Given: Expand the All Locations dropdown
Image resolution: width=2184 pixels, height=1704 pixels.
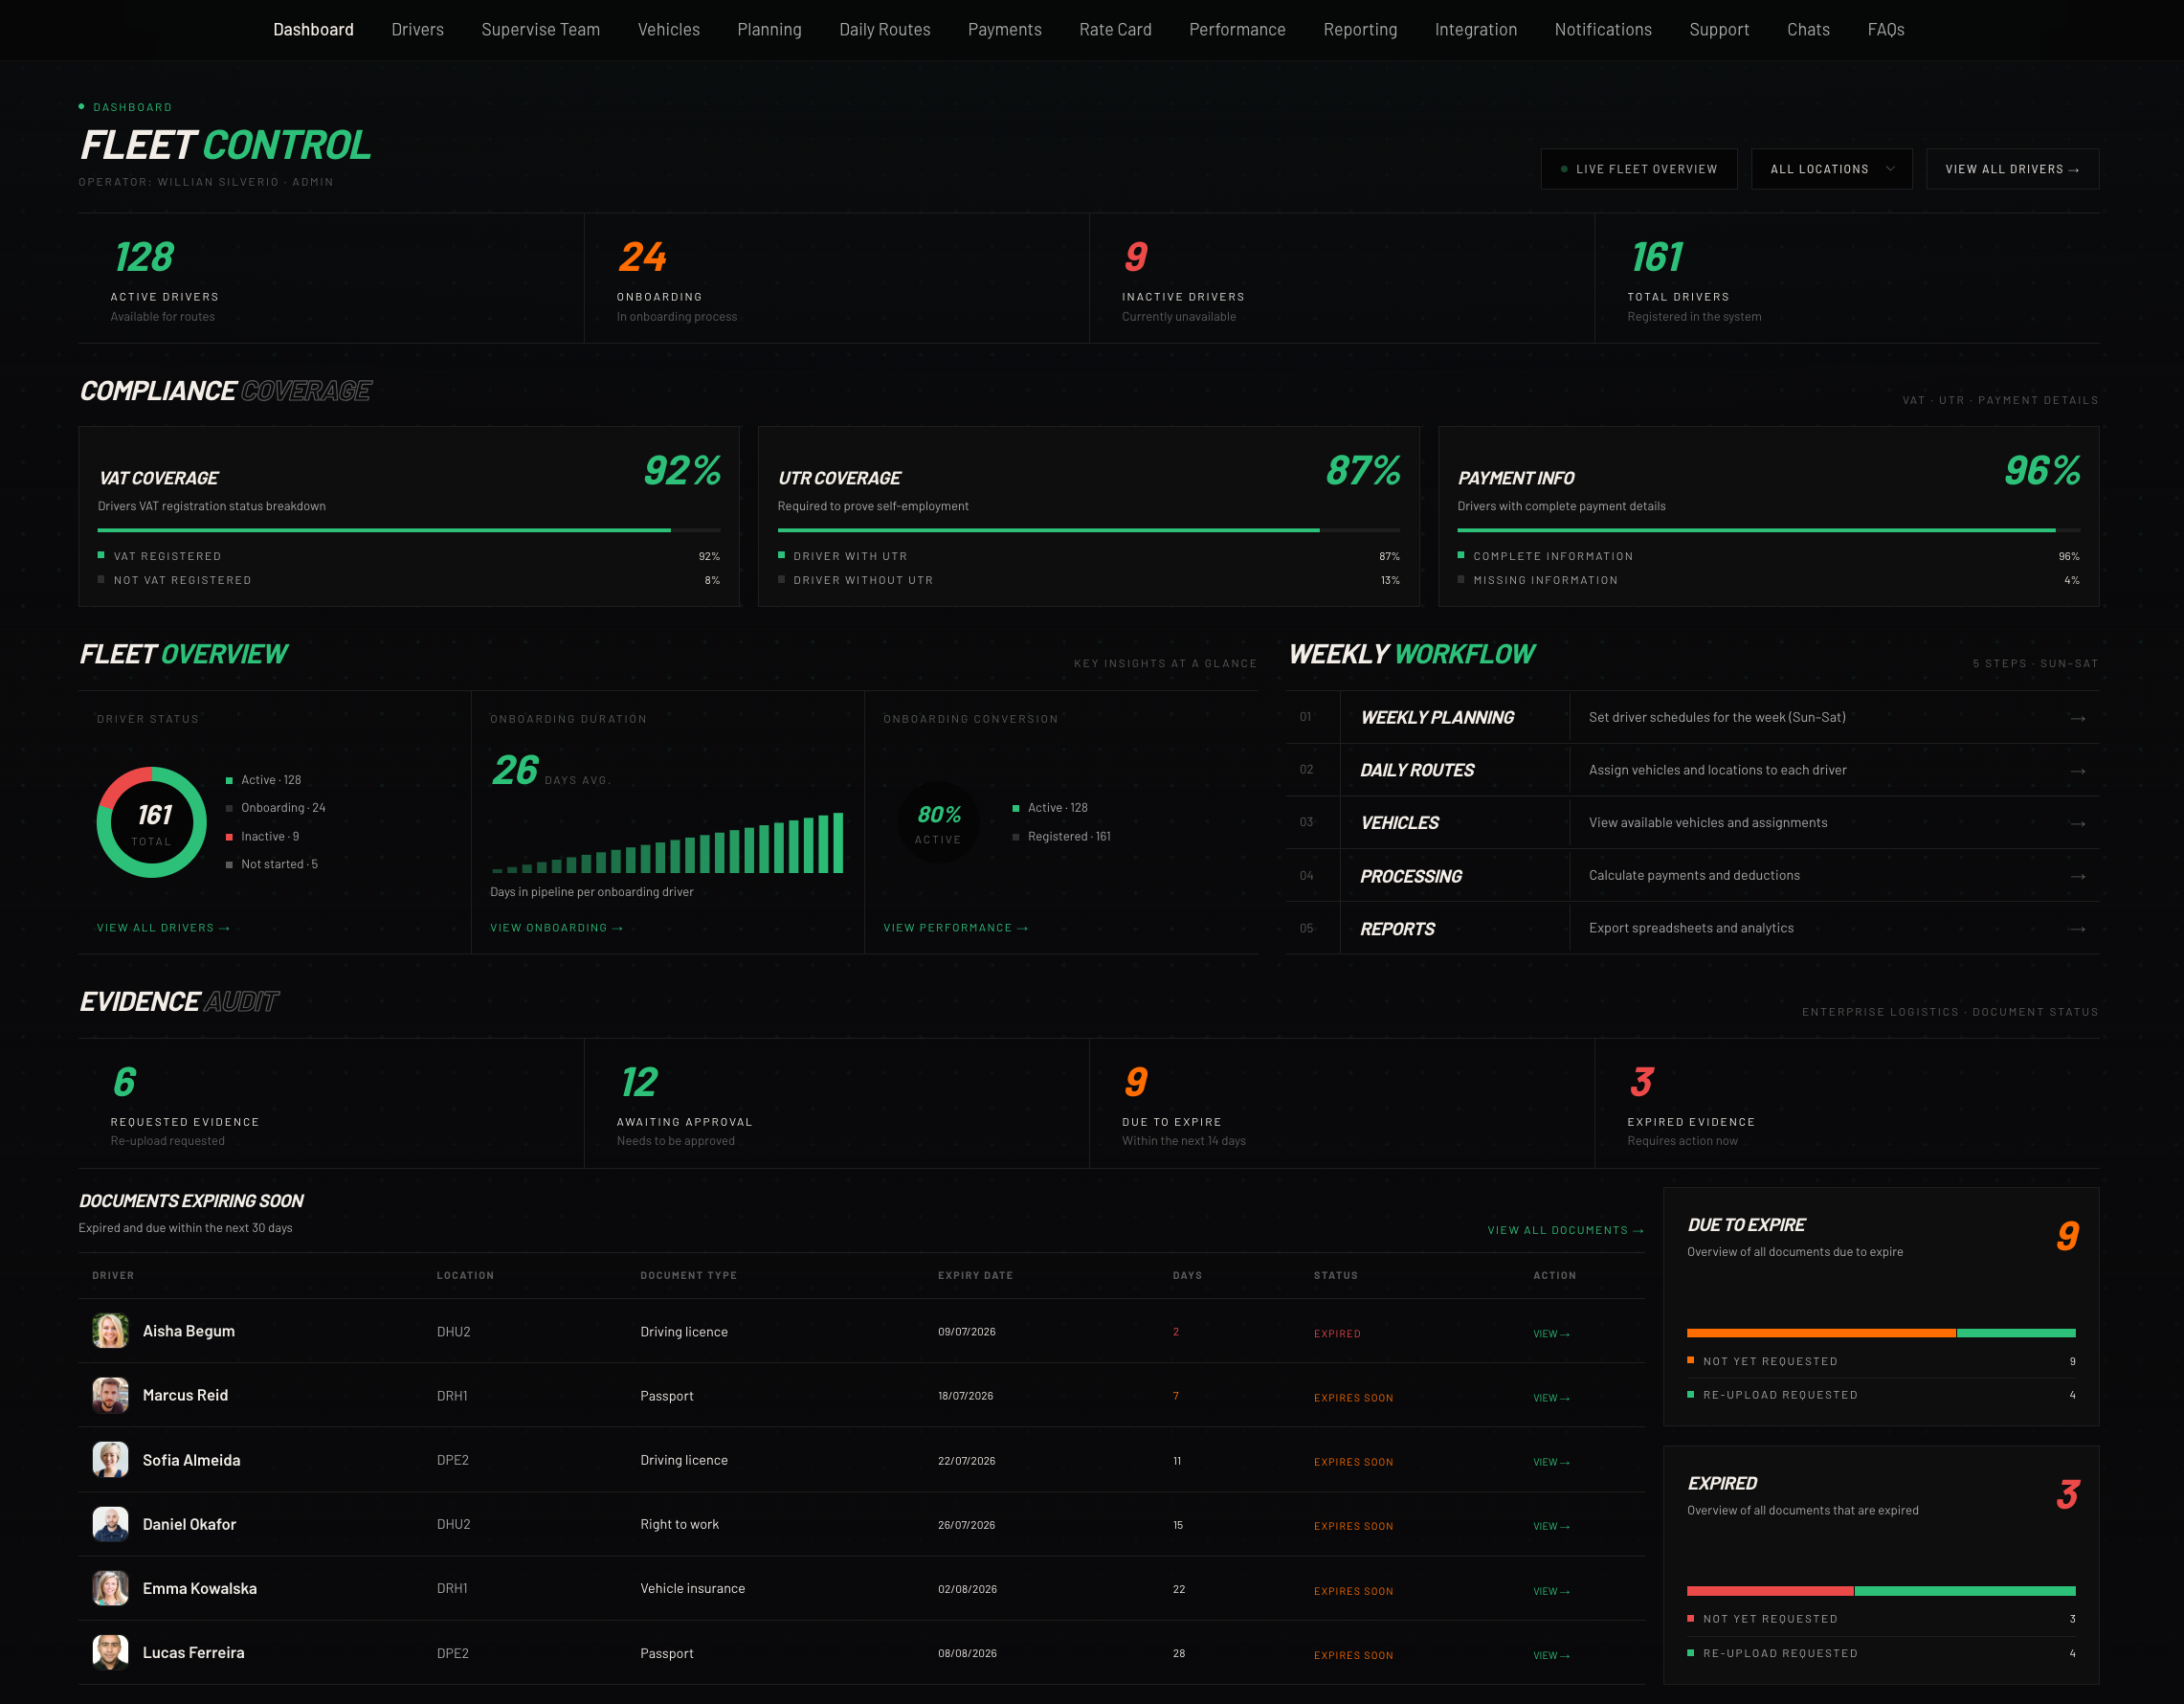Looking at the screenshot, I should (x=1831, y=169).
